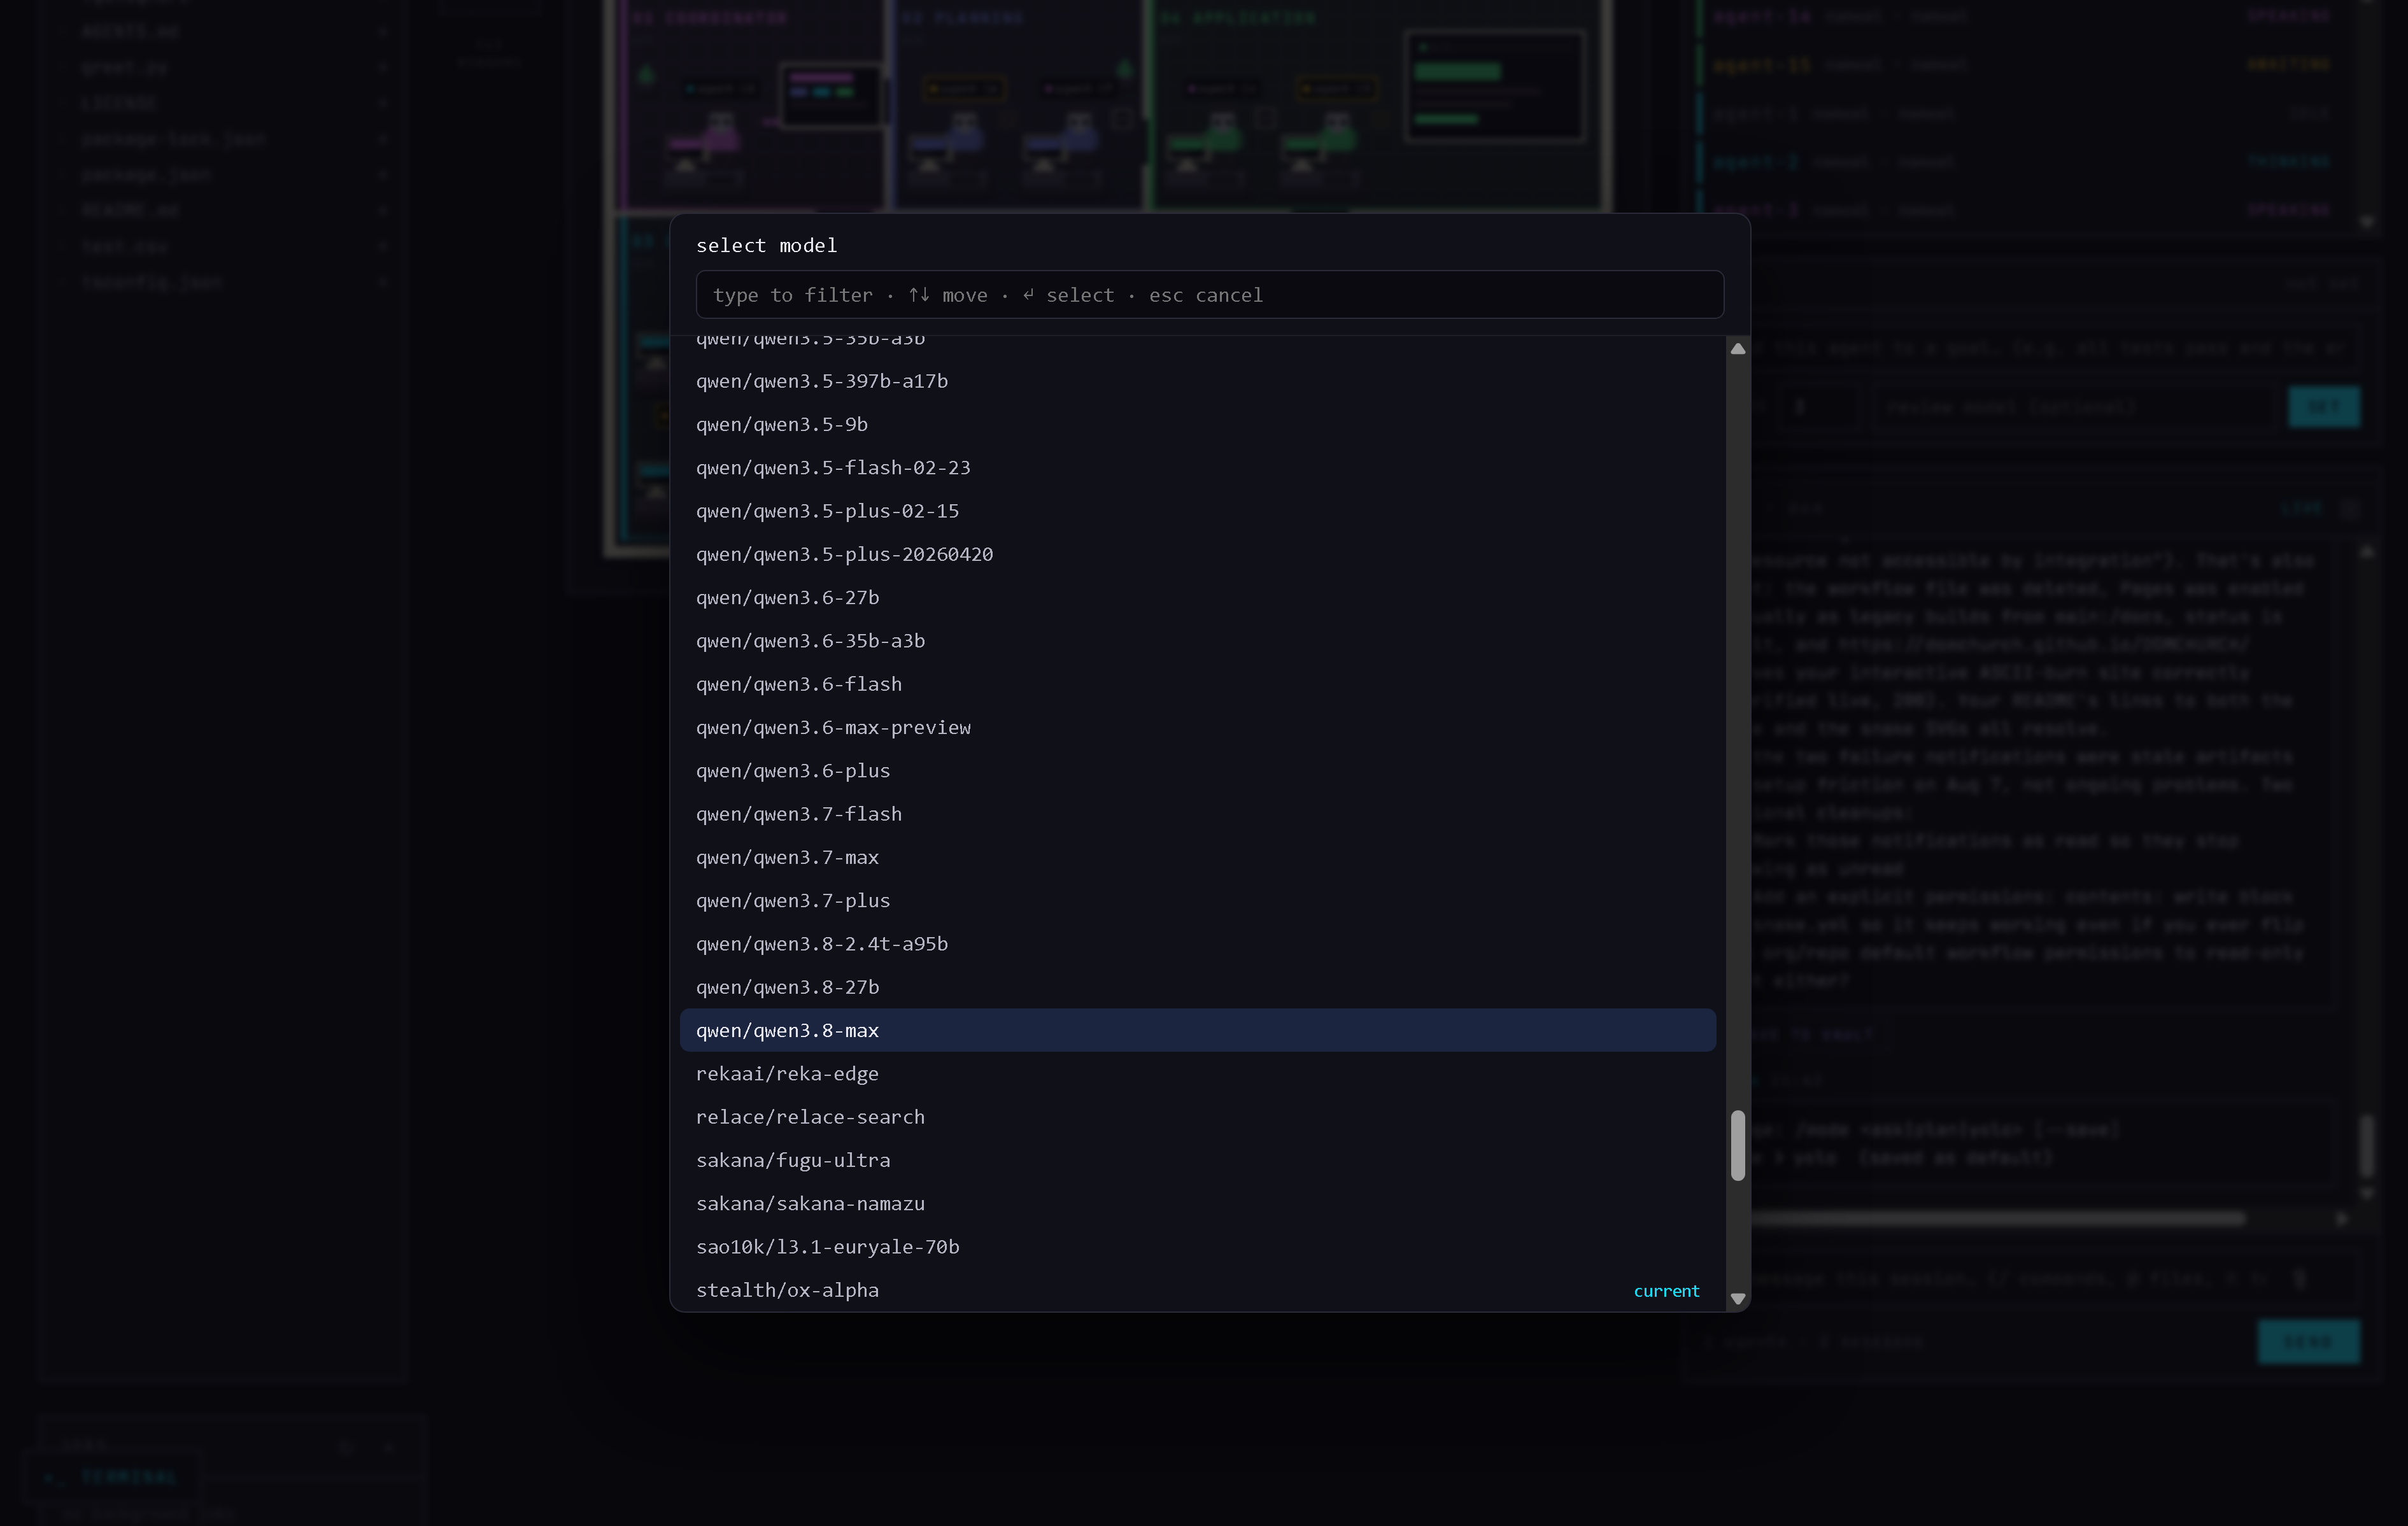Choose qwen/qwen3.6-27b model
Image resolution: width=2408 pixels, height=1526 pixels.
[1197, 597]
